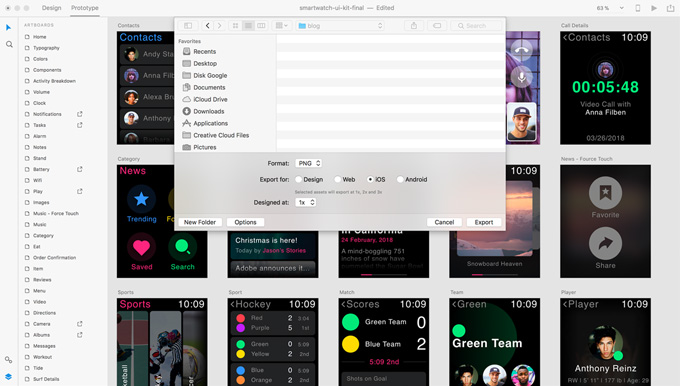Switch to the Prototype tab

pos(85,8)
